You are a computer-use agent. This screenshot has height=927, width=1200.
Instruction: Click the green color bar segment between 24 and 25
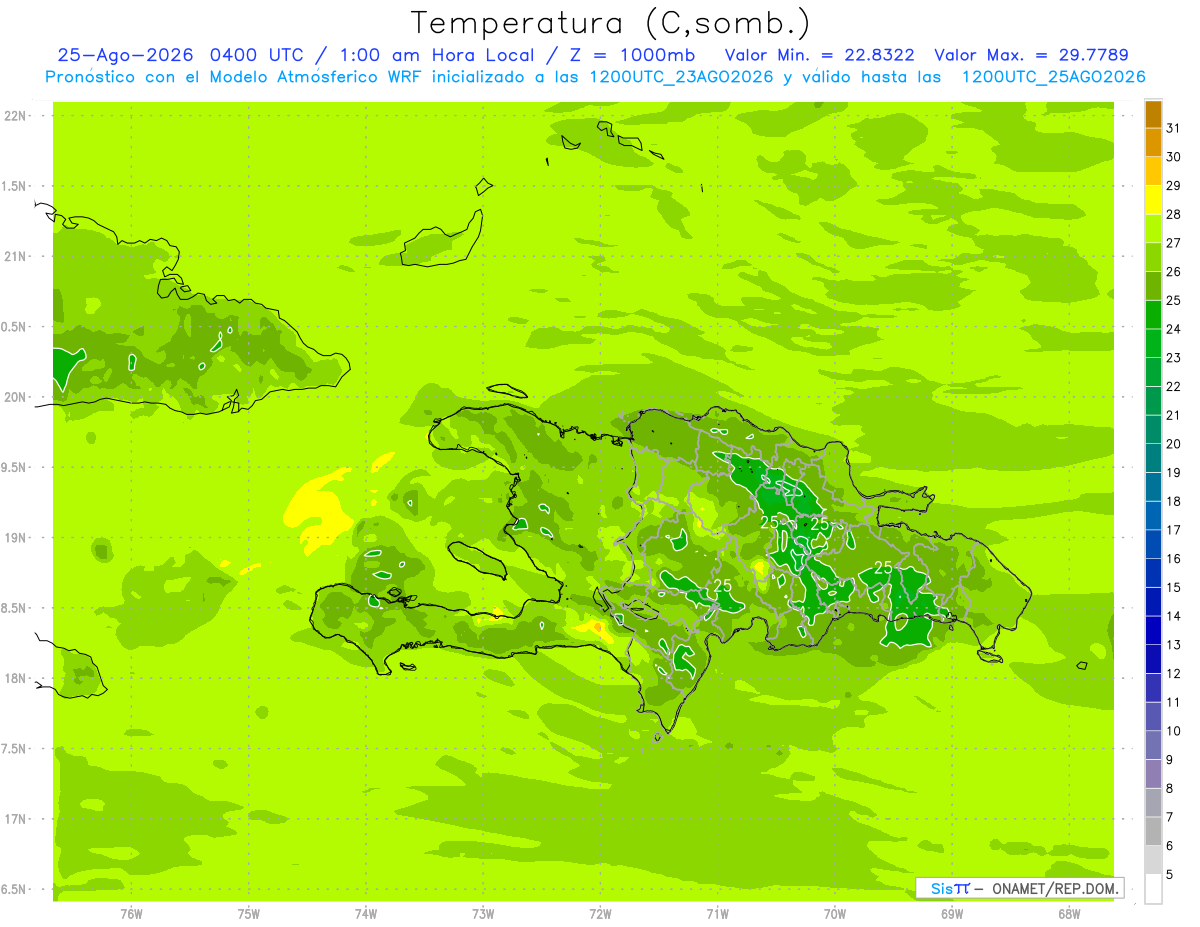1153,315
